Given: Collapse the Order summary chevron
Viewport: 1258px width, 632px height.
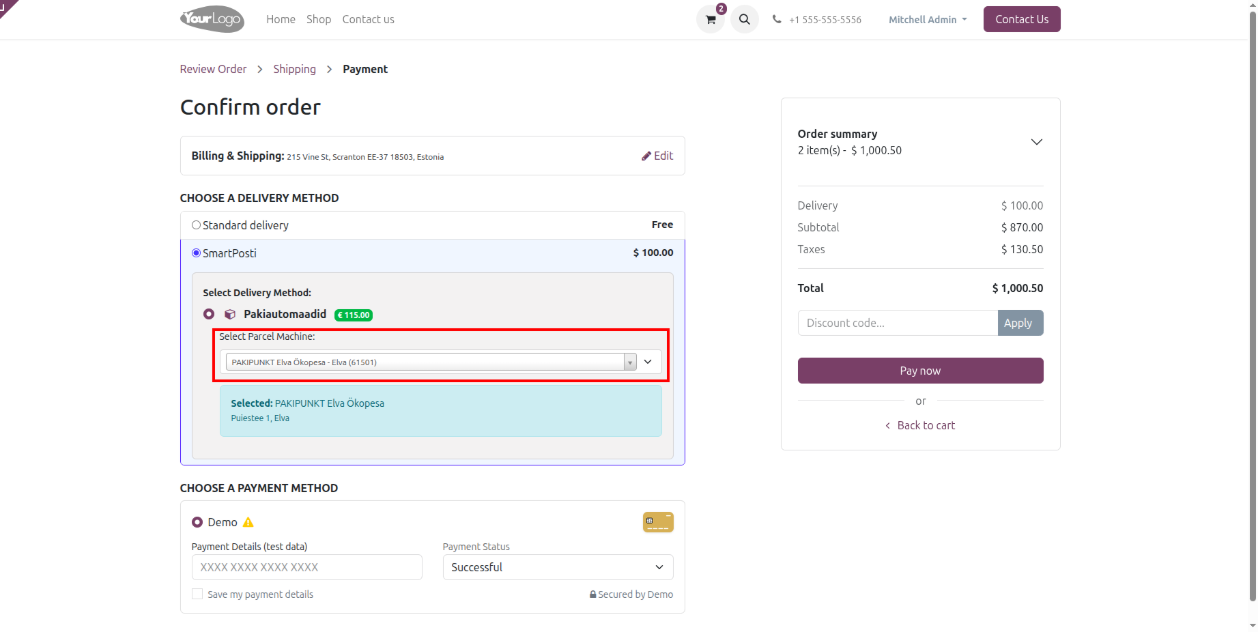Looking at the screenshot, I should [x=1036, y=142].
